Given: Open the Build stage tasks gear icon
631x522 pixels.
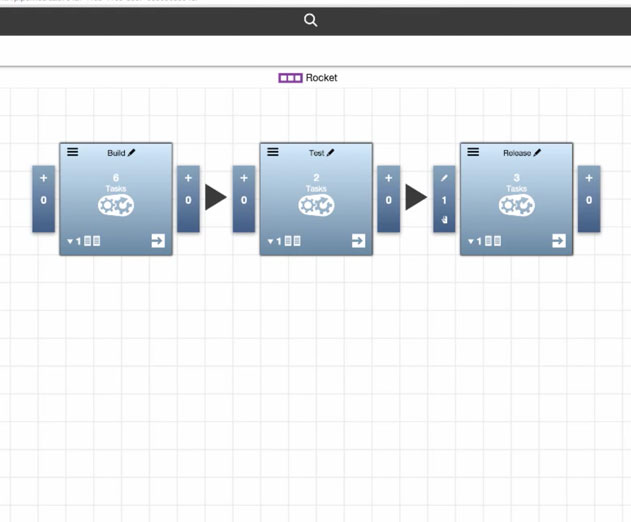Looking at the screenshot, I should point(116,205).
